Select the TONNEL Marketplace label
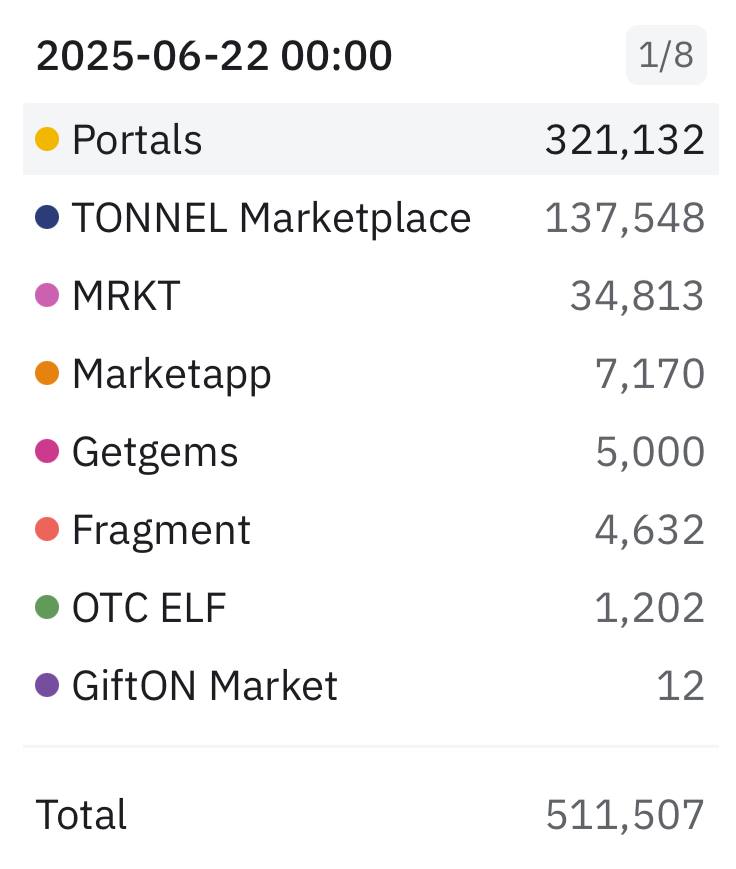The height and width of the screenshot is (869, 736). click(x=272, y=217)
